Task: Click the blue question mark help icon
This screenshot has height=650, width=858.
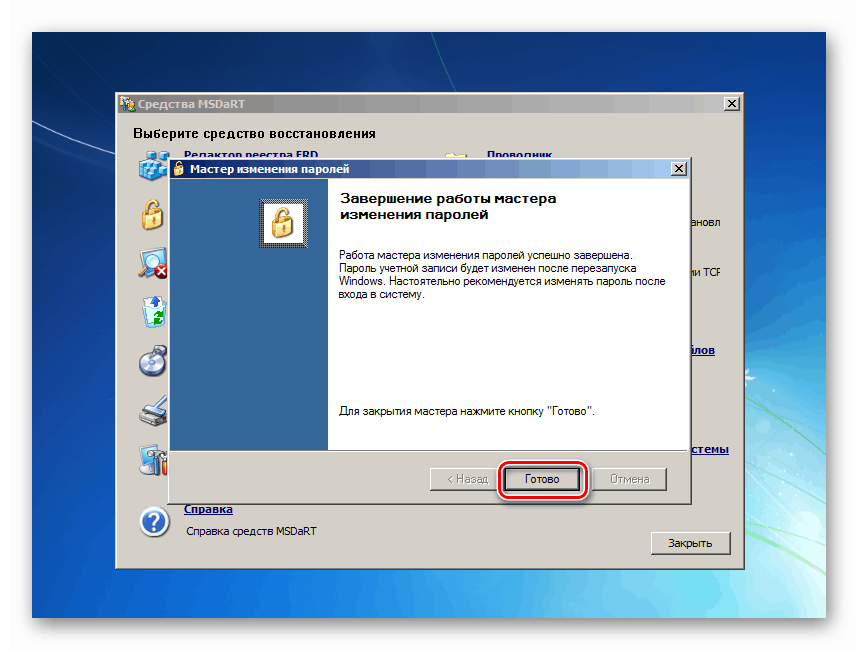Action: [x=154, y=522]
